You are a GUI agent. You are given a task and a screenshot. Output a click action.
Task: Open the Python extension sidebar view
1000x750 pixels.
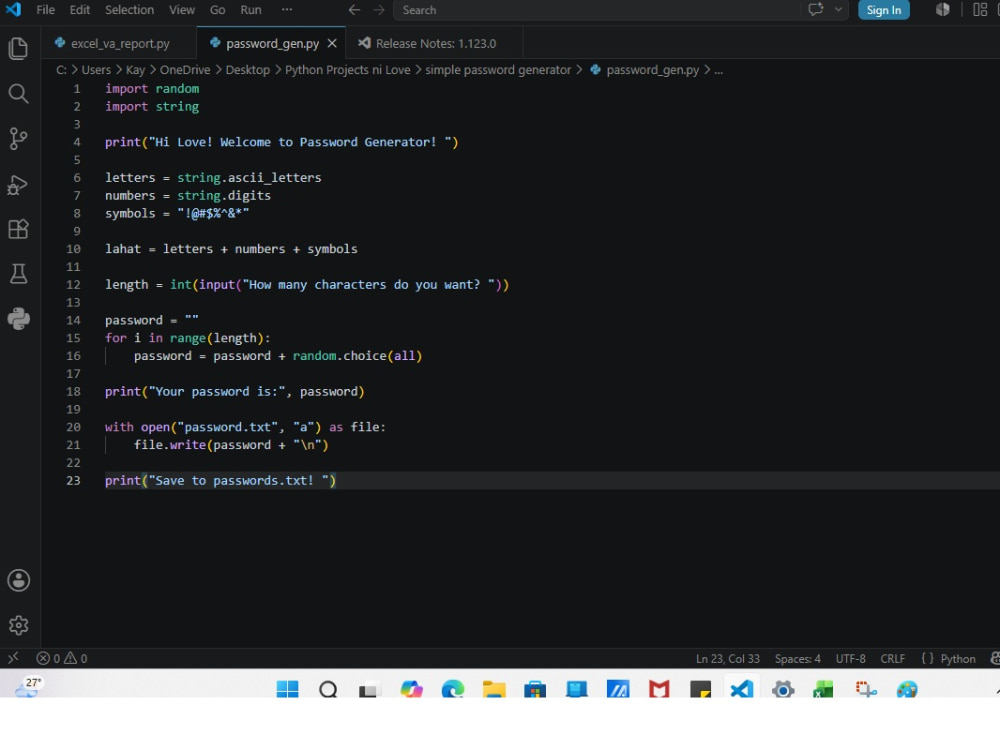point(18,318)
